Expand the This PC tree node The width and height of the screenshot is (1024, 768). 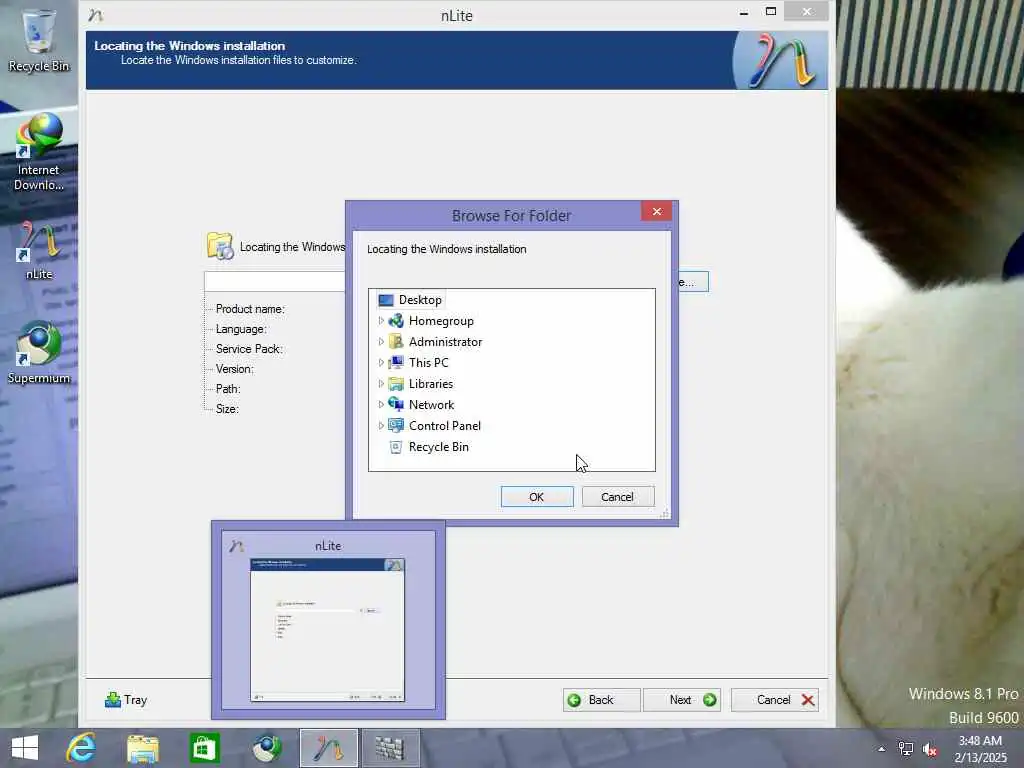[381, 362]
